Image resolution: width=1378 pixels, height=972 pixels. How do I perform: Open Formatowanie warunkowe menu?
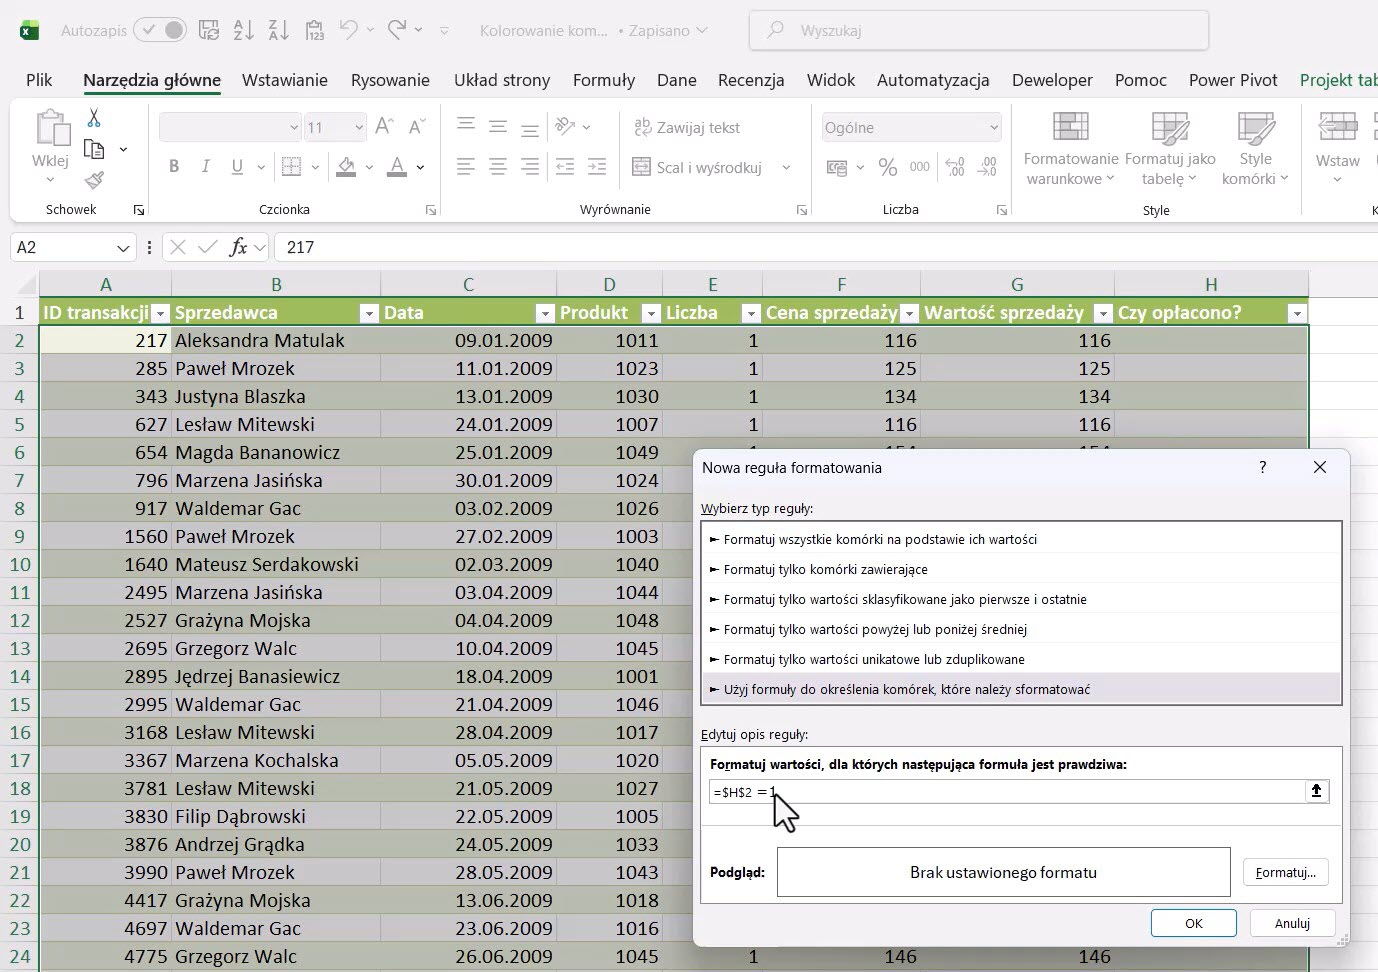pyautogui.click(x=1071, y=150)
